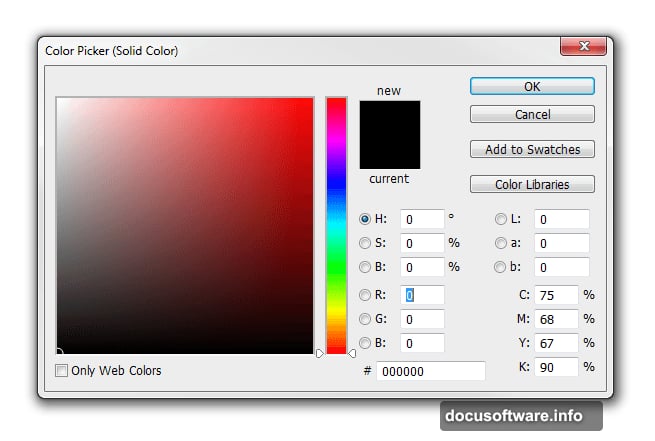Click the HSB brightness value field

[422, 267]
